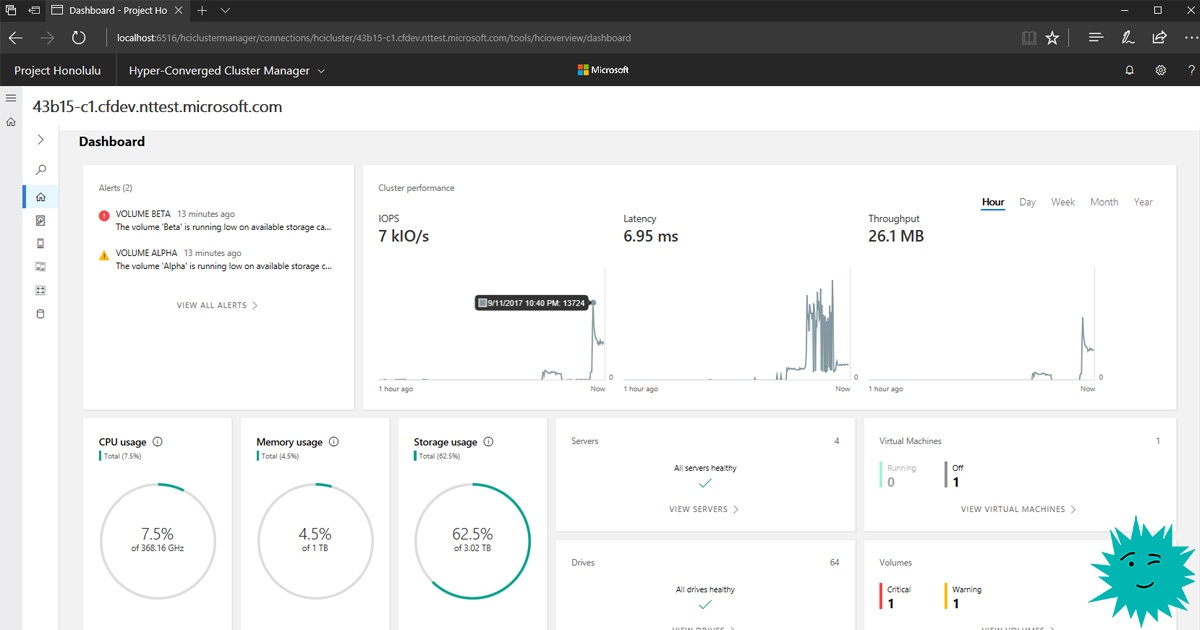Open help question mark in the header

pyautogui.click(x=1192, y=70)
